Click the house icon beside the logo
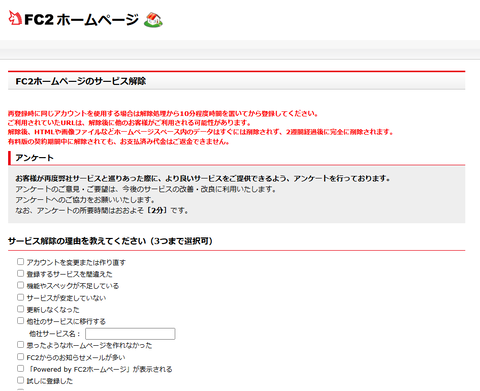This screenshot has height=391, width=480. [x=153, y=20]
